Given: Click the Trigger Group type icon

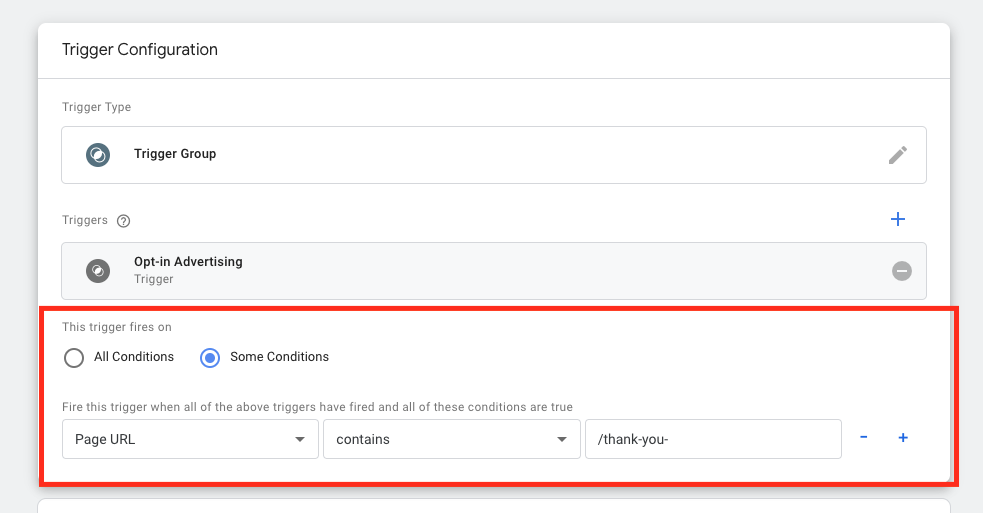Looking at the screenshot, I should (98, 155).
